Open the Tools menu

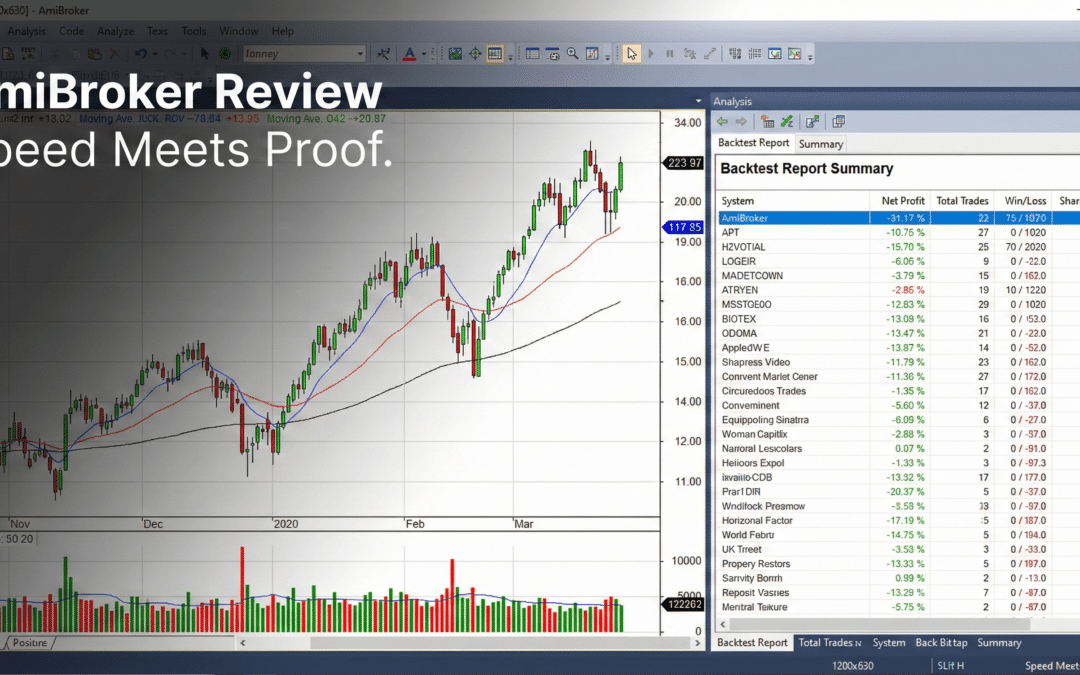point(194,31)
